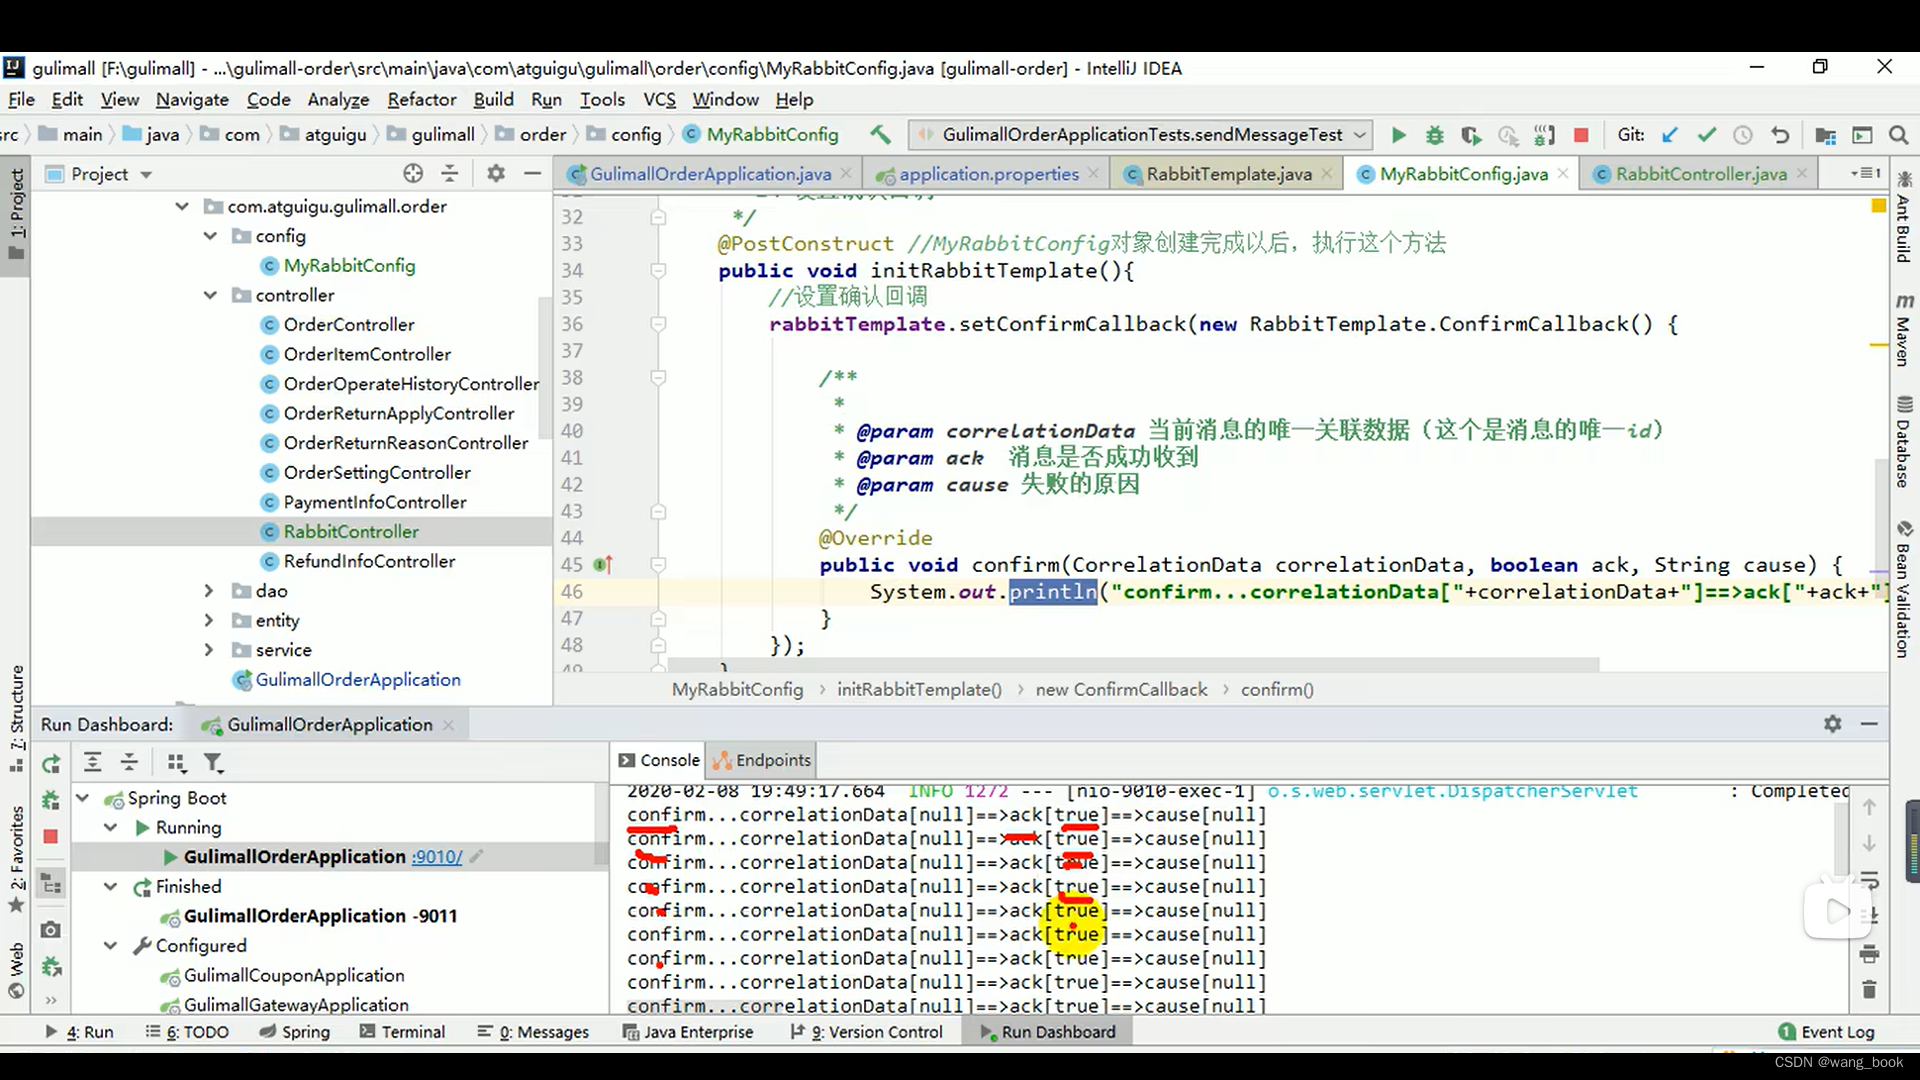The width and height of the screenshot is (1920, 1080).
Task: Toggle Group By icon in Run Dashboard
Action: tap(177, 763)
